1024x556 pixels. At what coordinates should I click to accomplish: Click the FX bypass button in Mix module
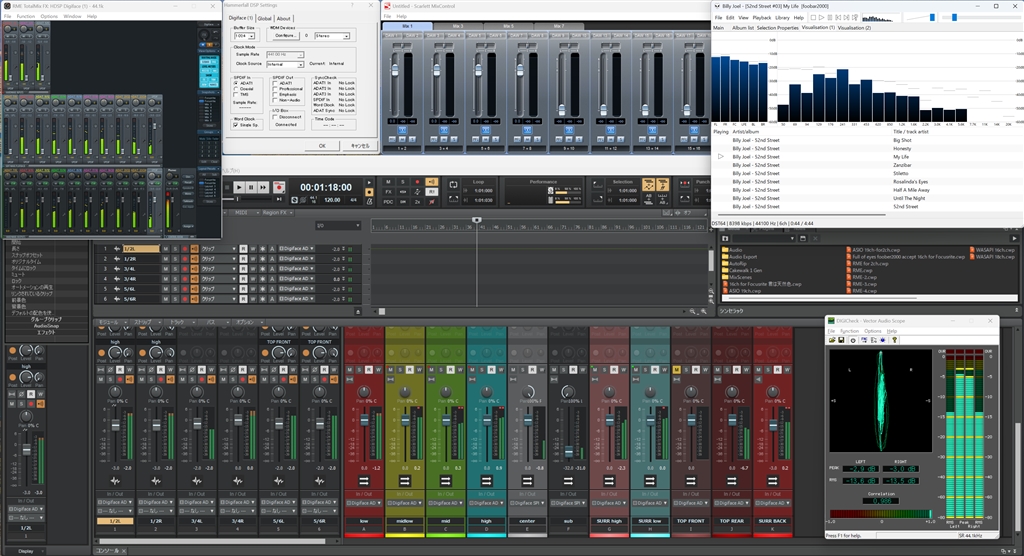[x=387, y=191]
